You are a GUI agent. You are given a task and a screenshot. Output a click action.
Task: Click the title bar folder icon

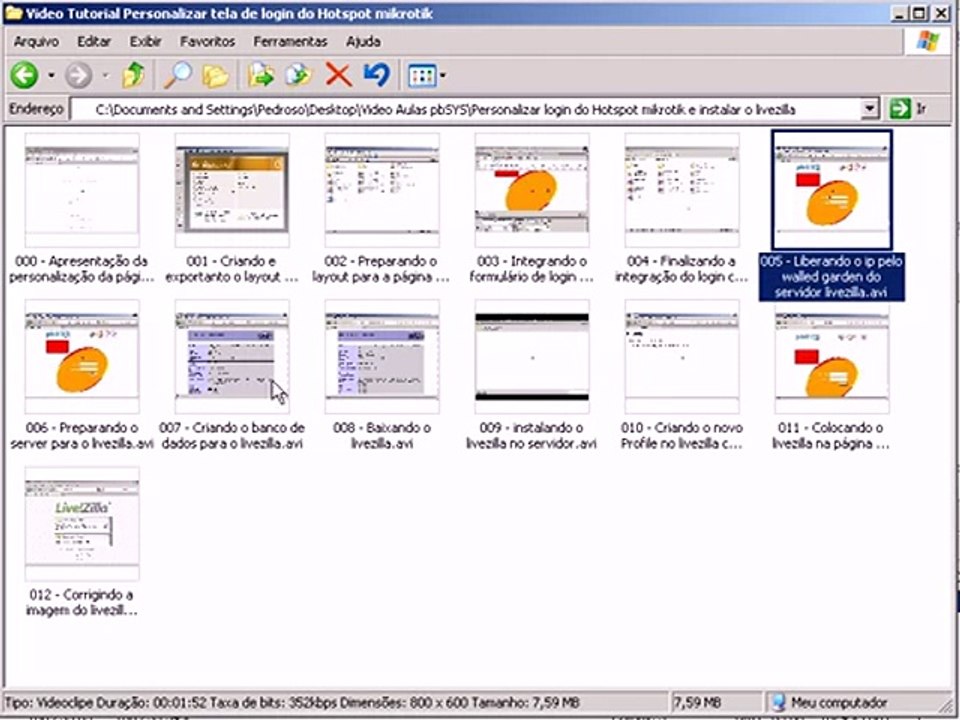point(13,13)
